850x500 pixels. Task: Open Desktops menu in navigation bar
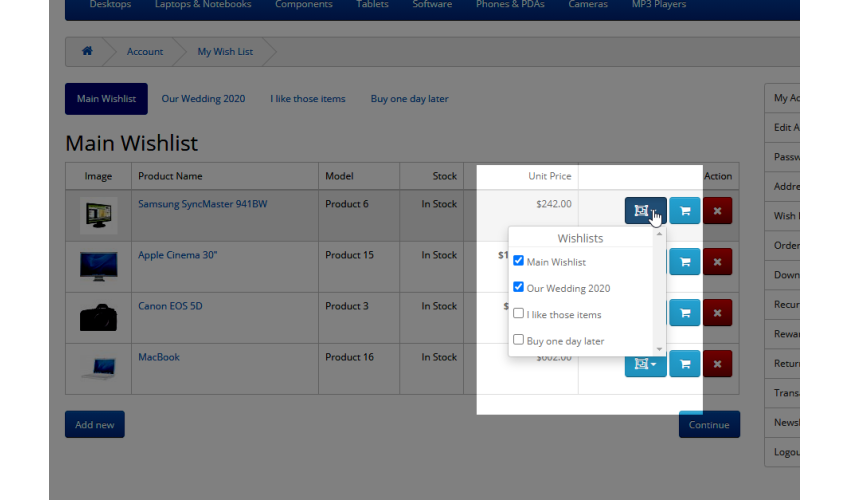110,5
